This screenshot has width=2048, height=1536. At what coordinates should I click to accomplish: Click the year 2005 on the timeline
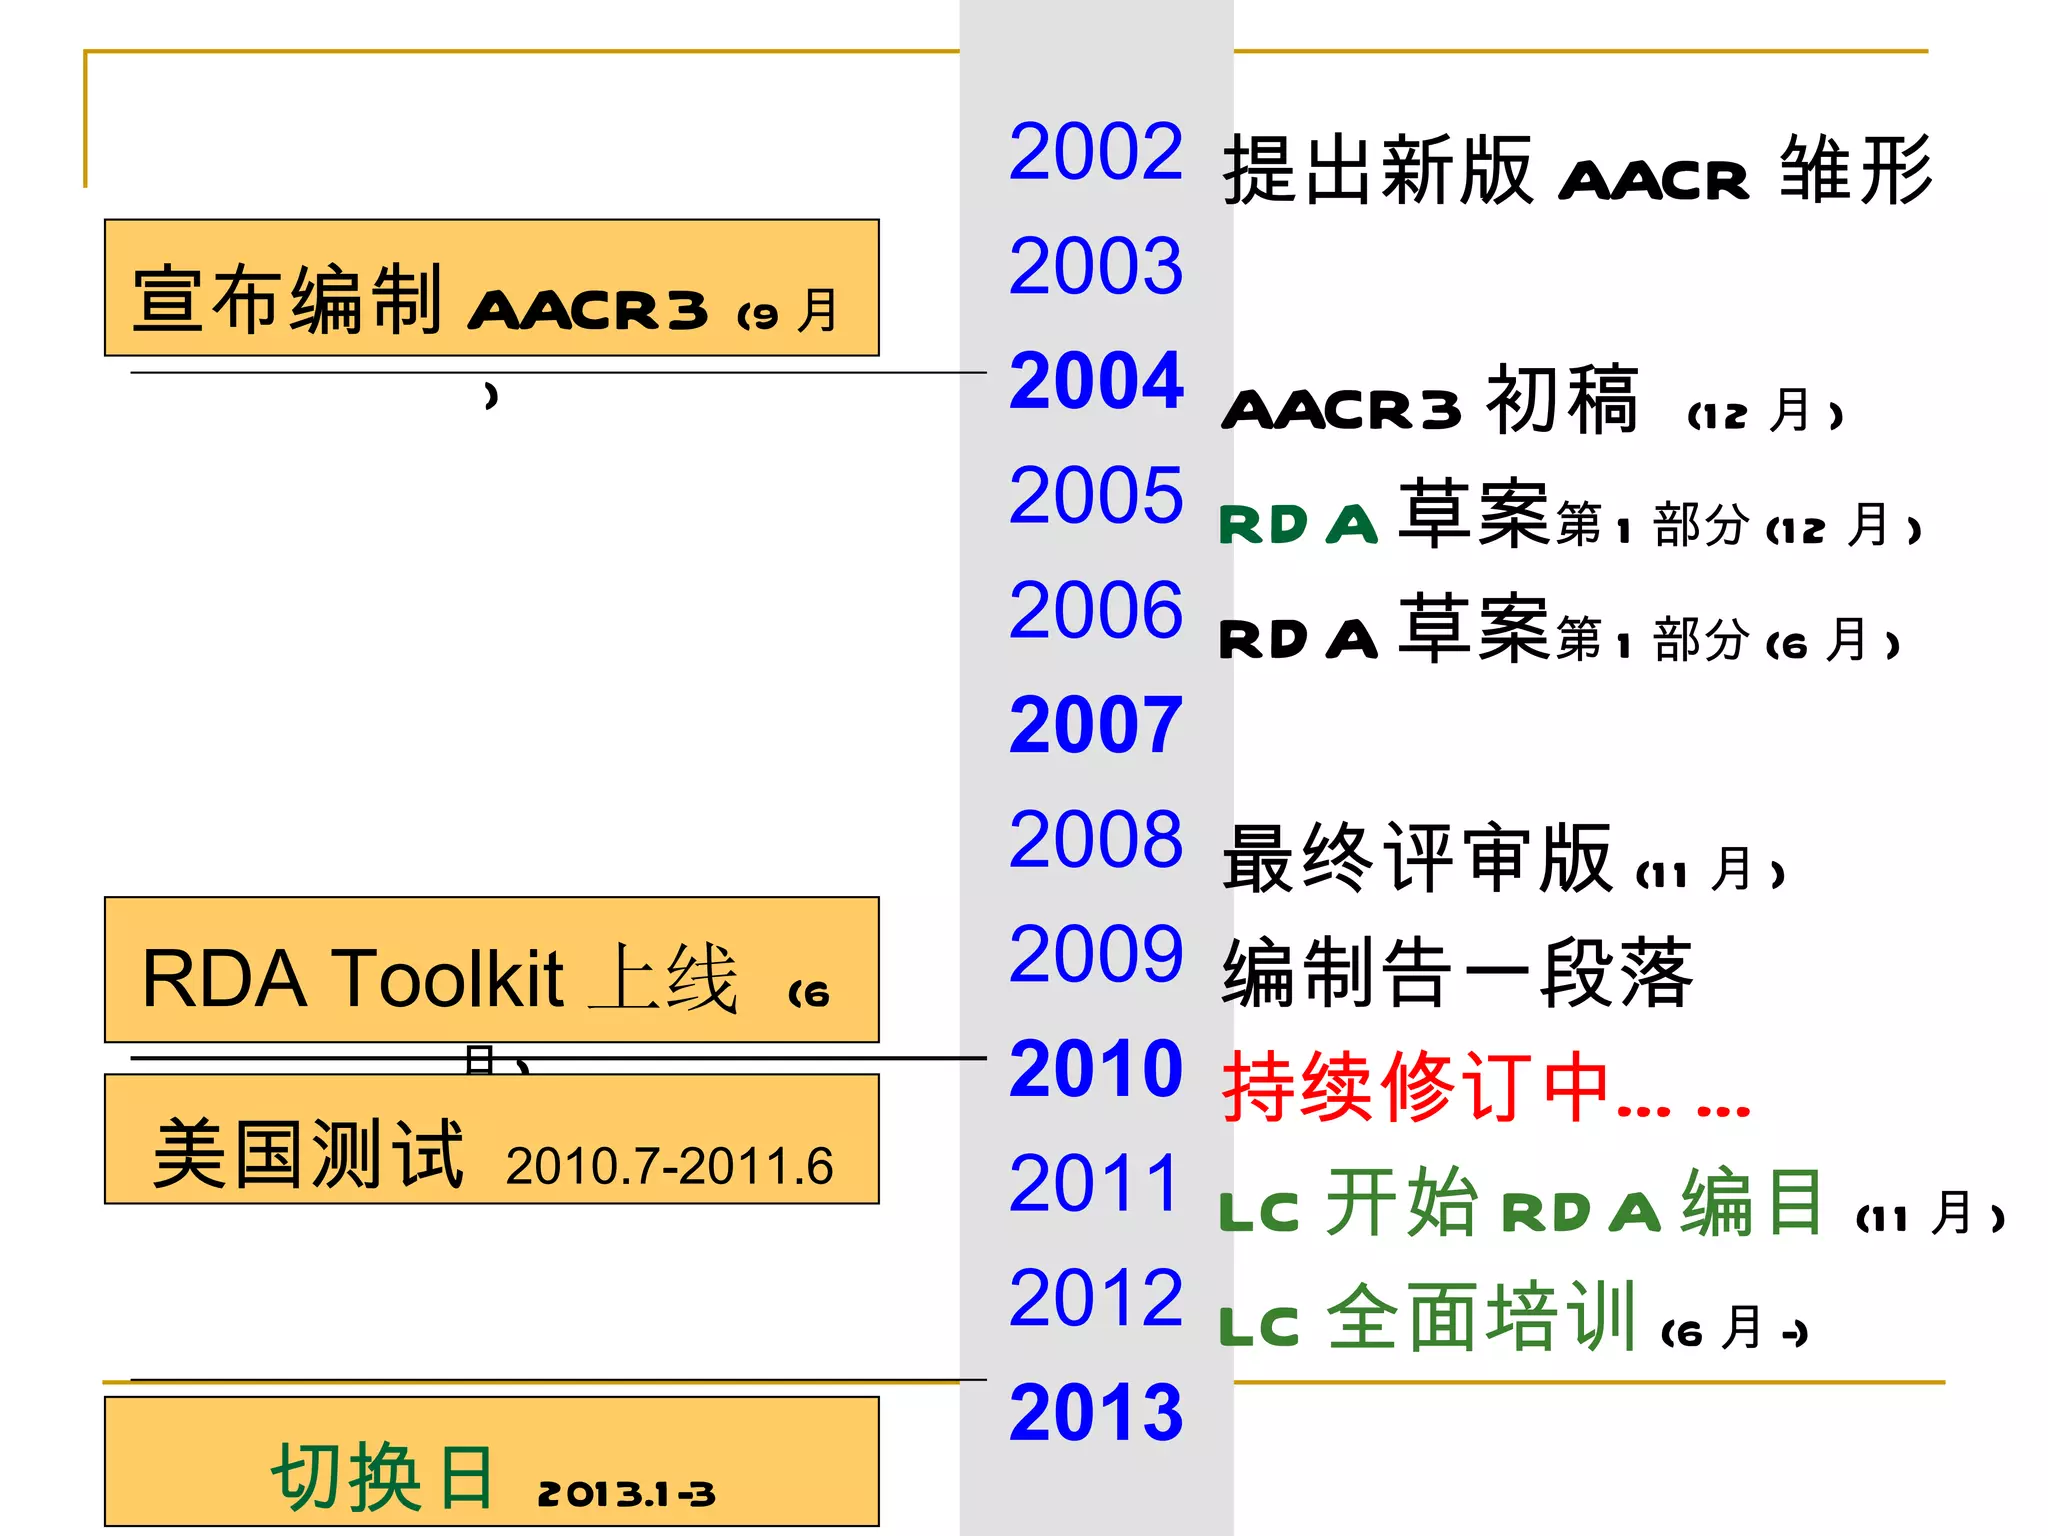pos(1096,495)
